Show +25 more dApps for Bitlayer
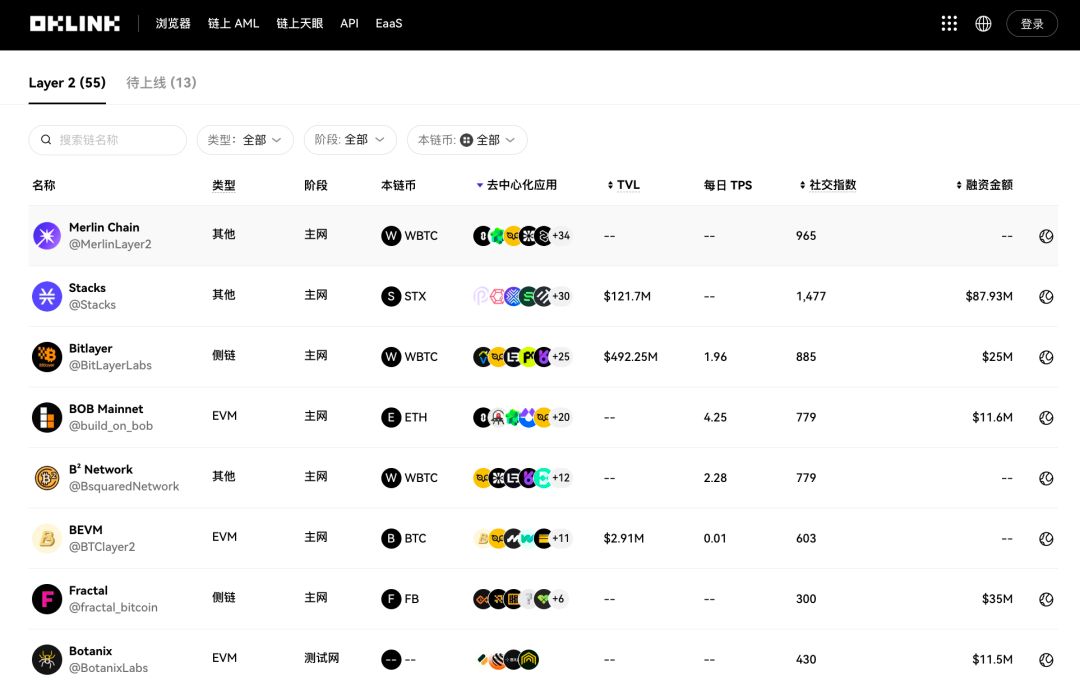This screenshot has width=1080, height=686. [561, 357]
